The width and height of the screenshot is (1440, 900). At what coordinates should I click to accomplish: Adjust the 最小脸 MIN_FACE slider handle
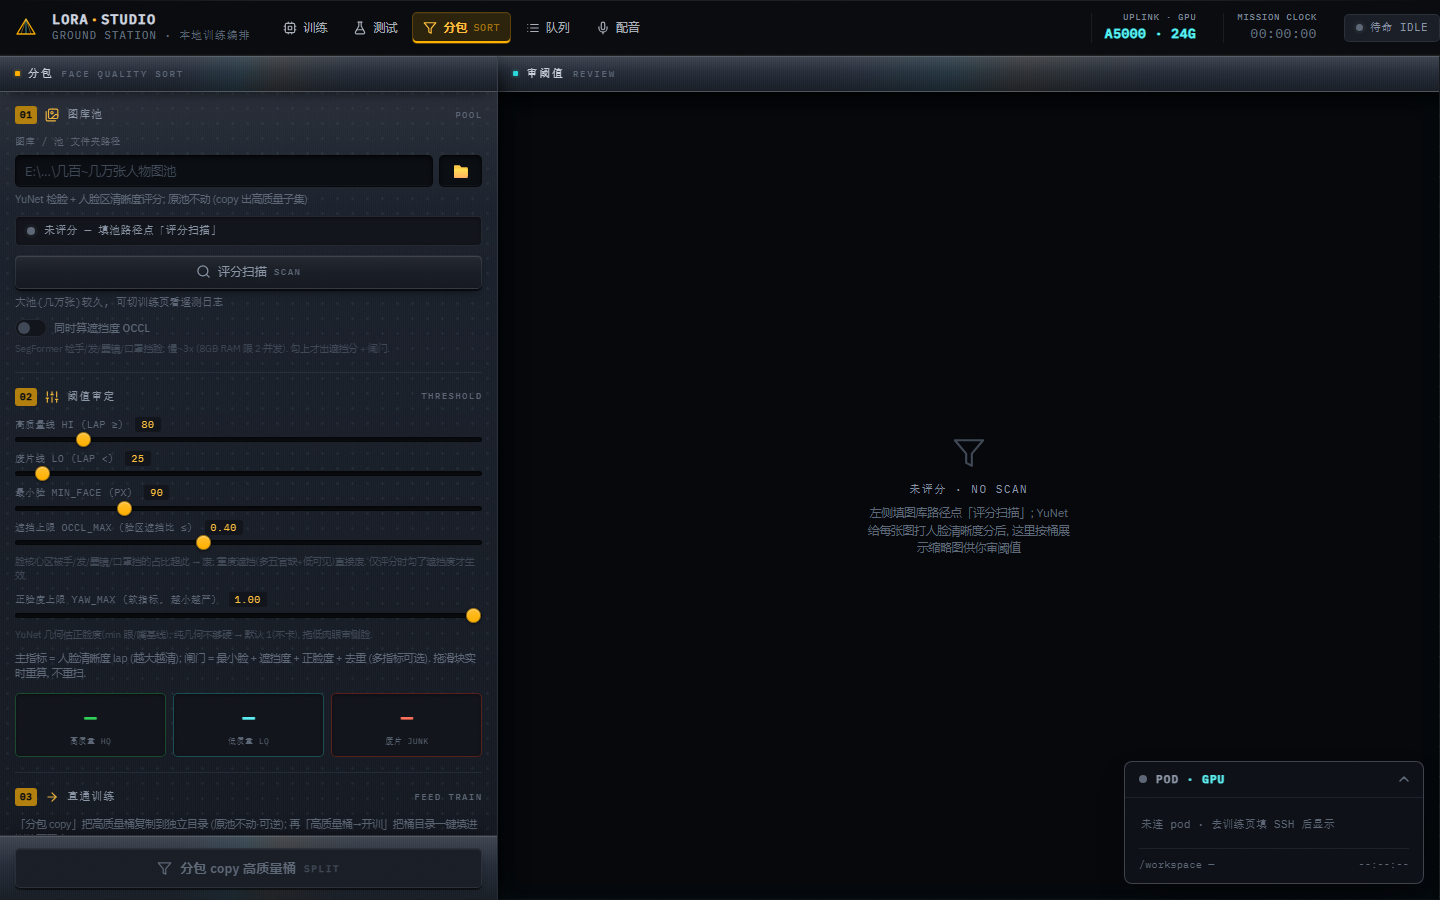(124, 508)
